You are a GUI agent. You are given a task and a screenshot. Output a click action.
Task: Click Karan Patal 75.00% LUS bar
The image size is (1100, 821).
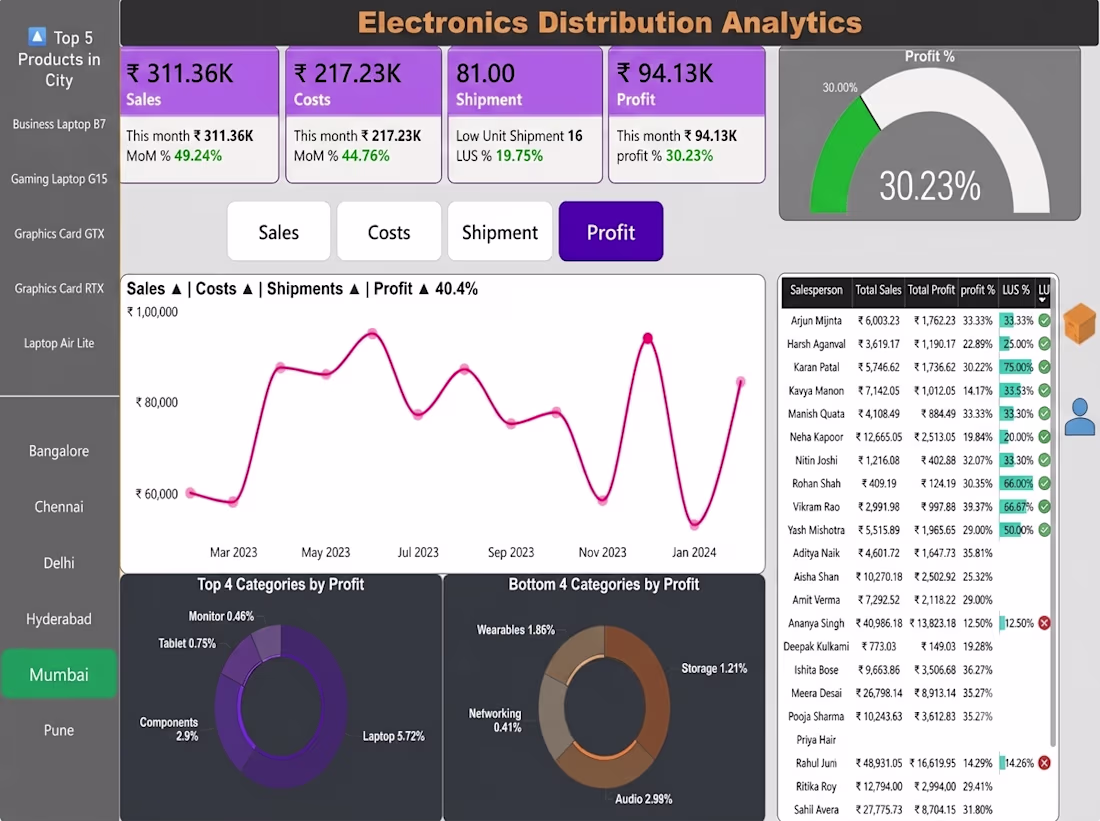1017,367
